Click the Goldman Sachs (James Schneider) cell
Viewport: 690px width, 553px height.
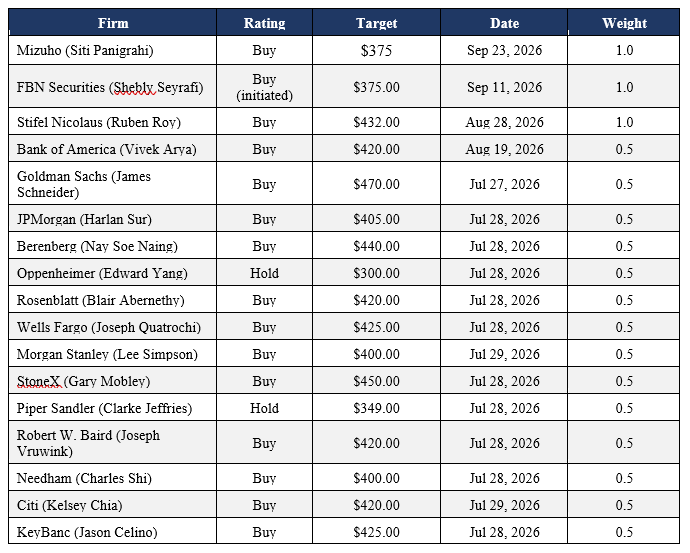click(113, 183)
